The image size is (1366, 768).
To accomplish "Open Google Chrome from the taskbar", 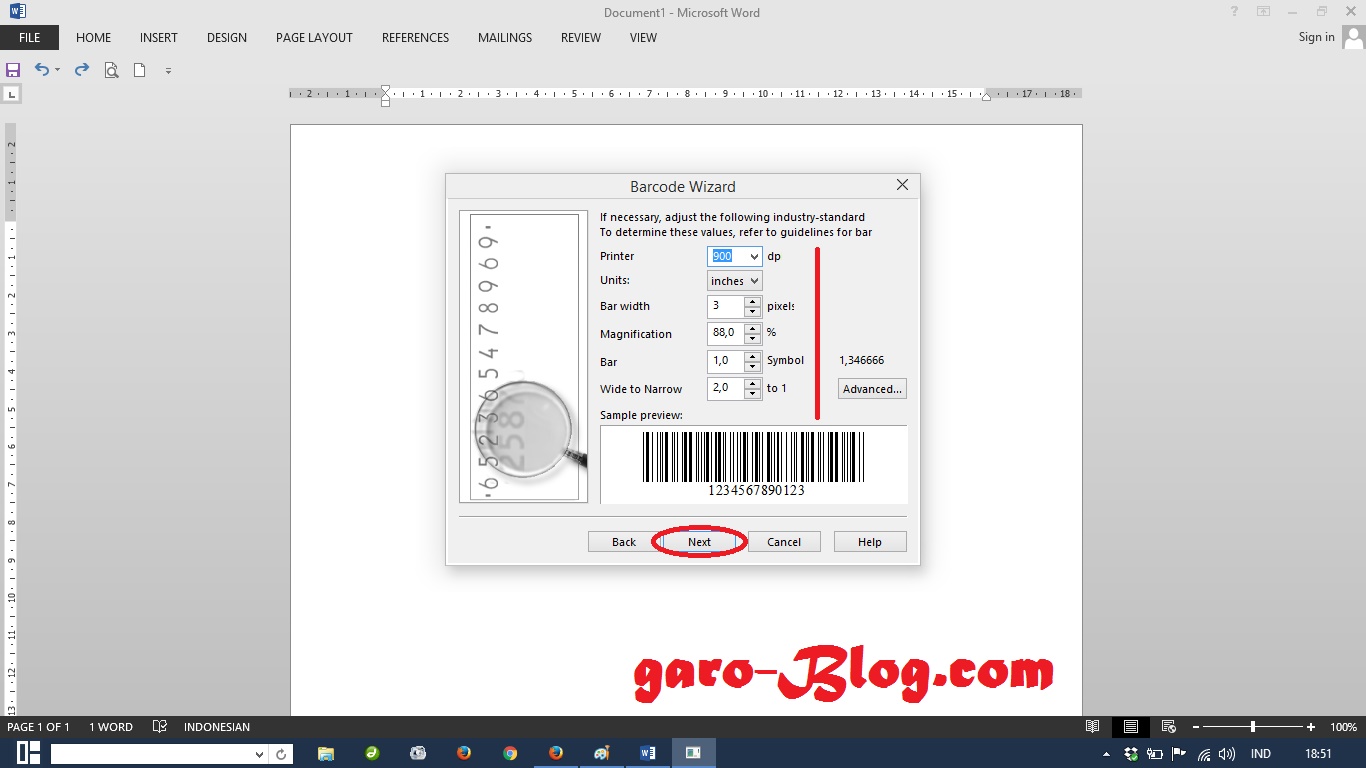I will tap(510, 753).
